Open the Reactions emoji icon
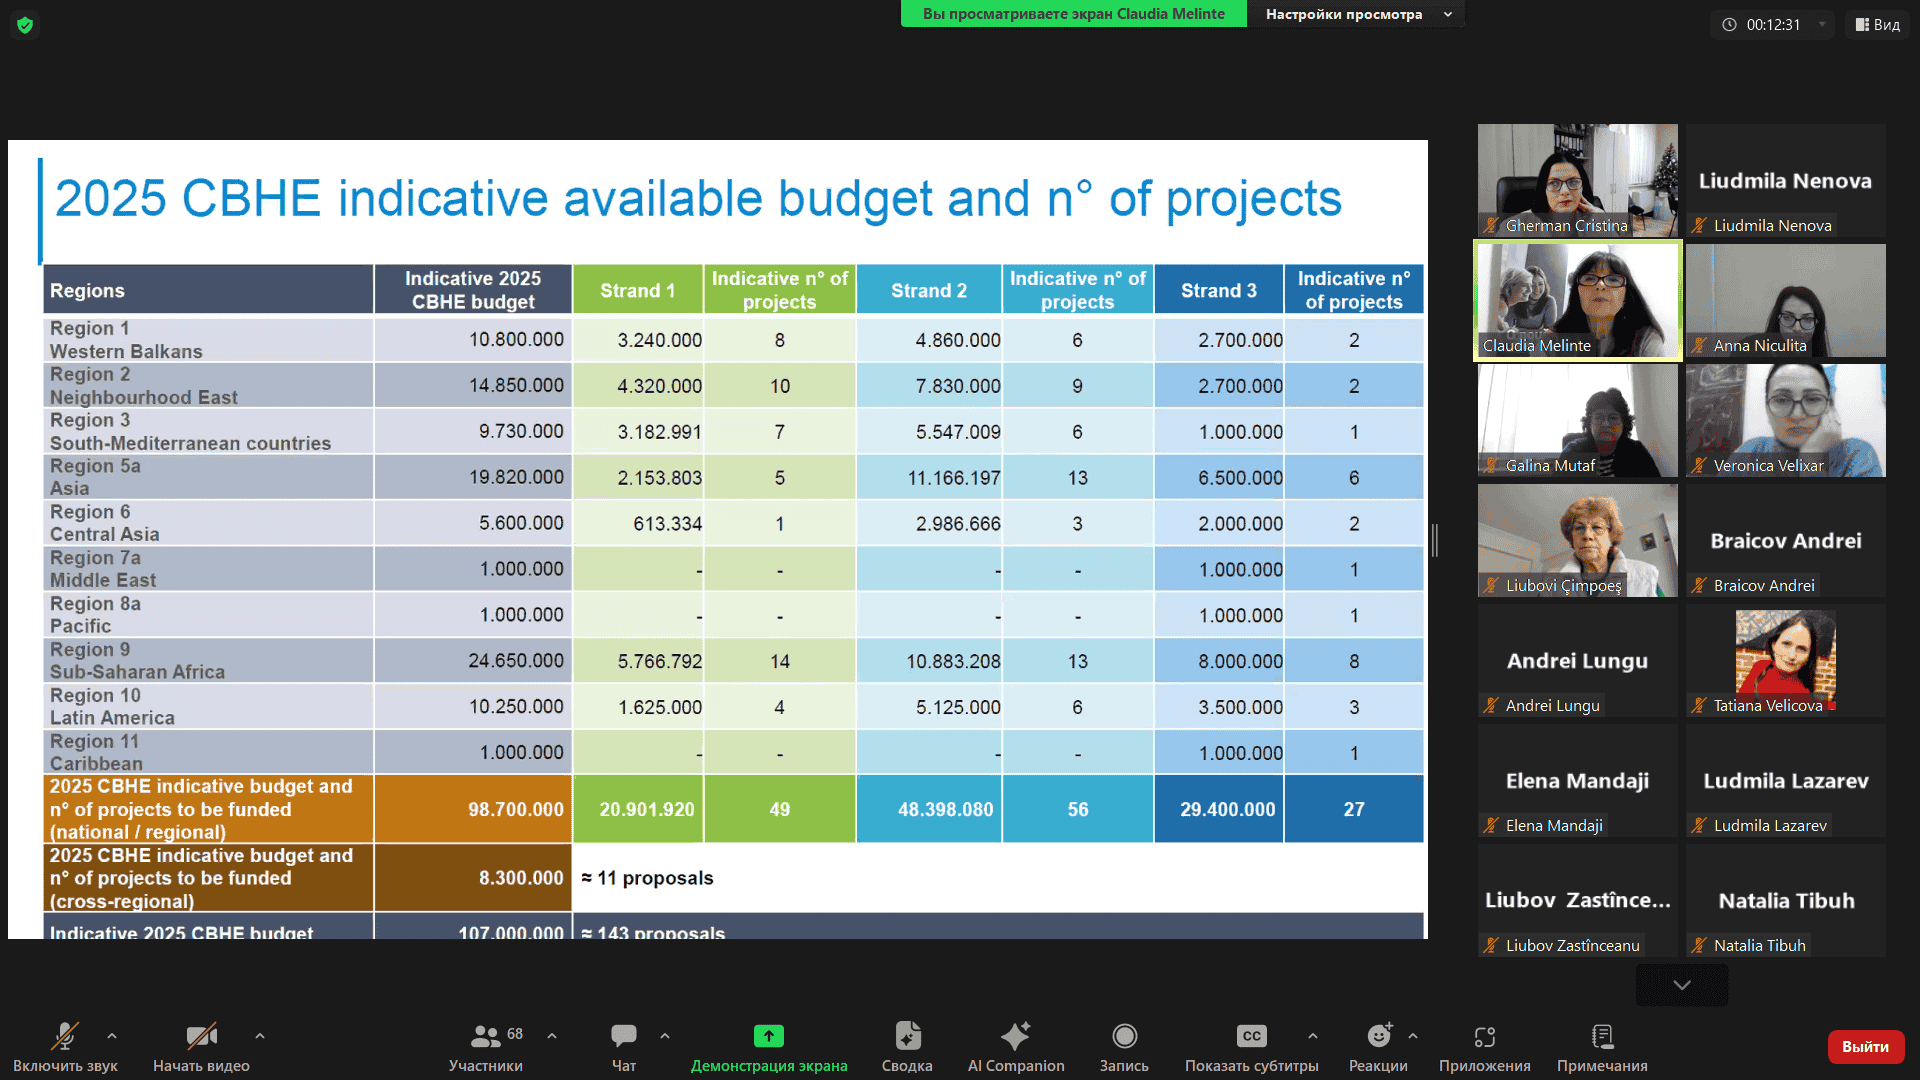This screenshot has height=1080, width=1920. coord(1378,1037)
